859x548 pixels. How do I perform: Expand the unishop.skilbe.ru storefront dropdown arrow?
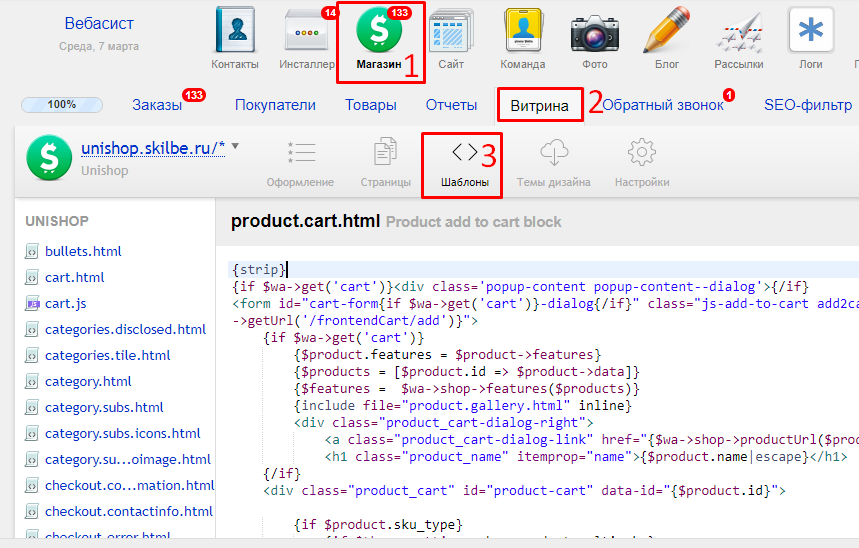235,147
